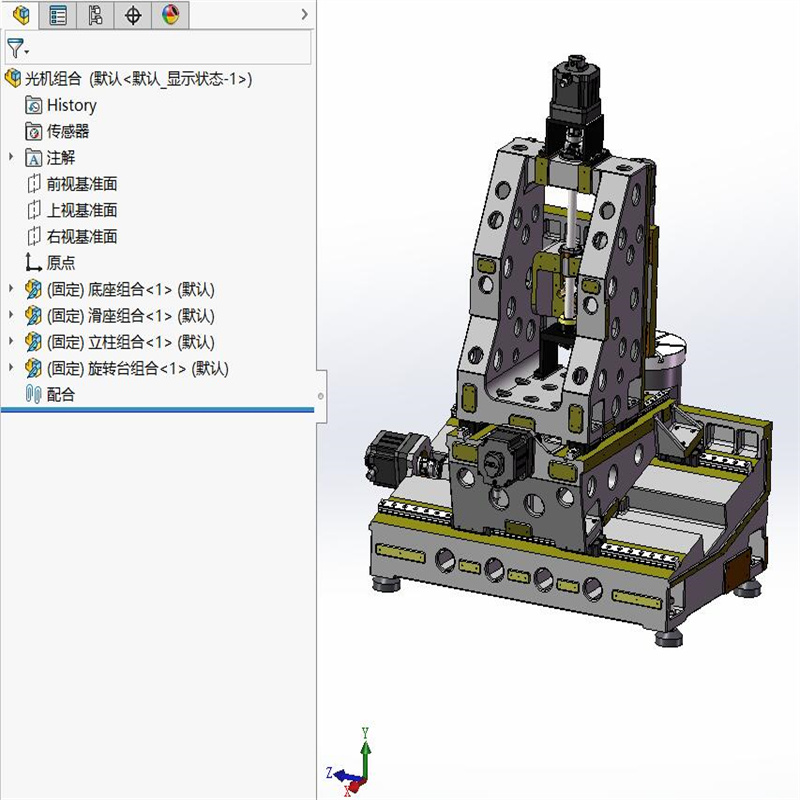
Task: Select the (固定) 旋转台组合<1> (默认) label
Action: (138, 369)
